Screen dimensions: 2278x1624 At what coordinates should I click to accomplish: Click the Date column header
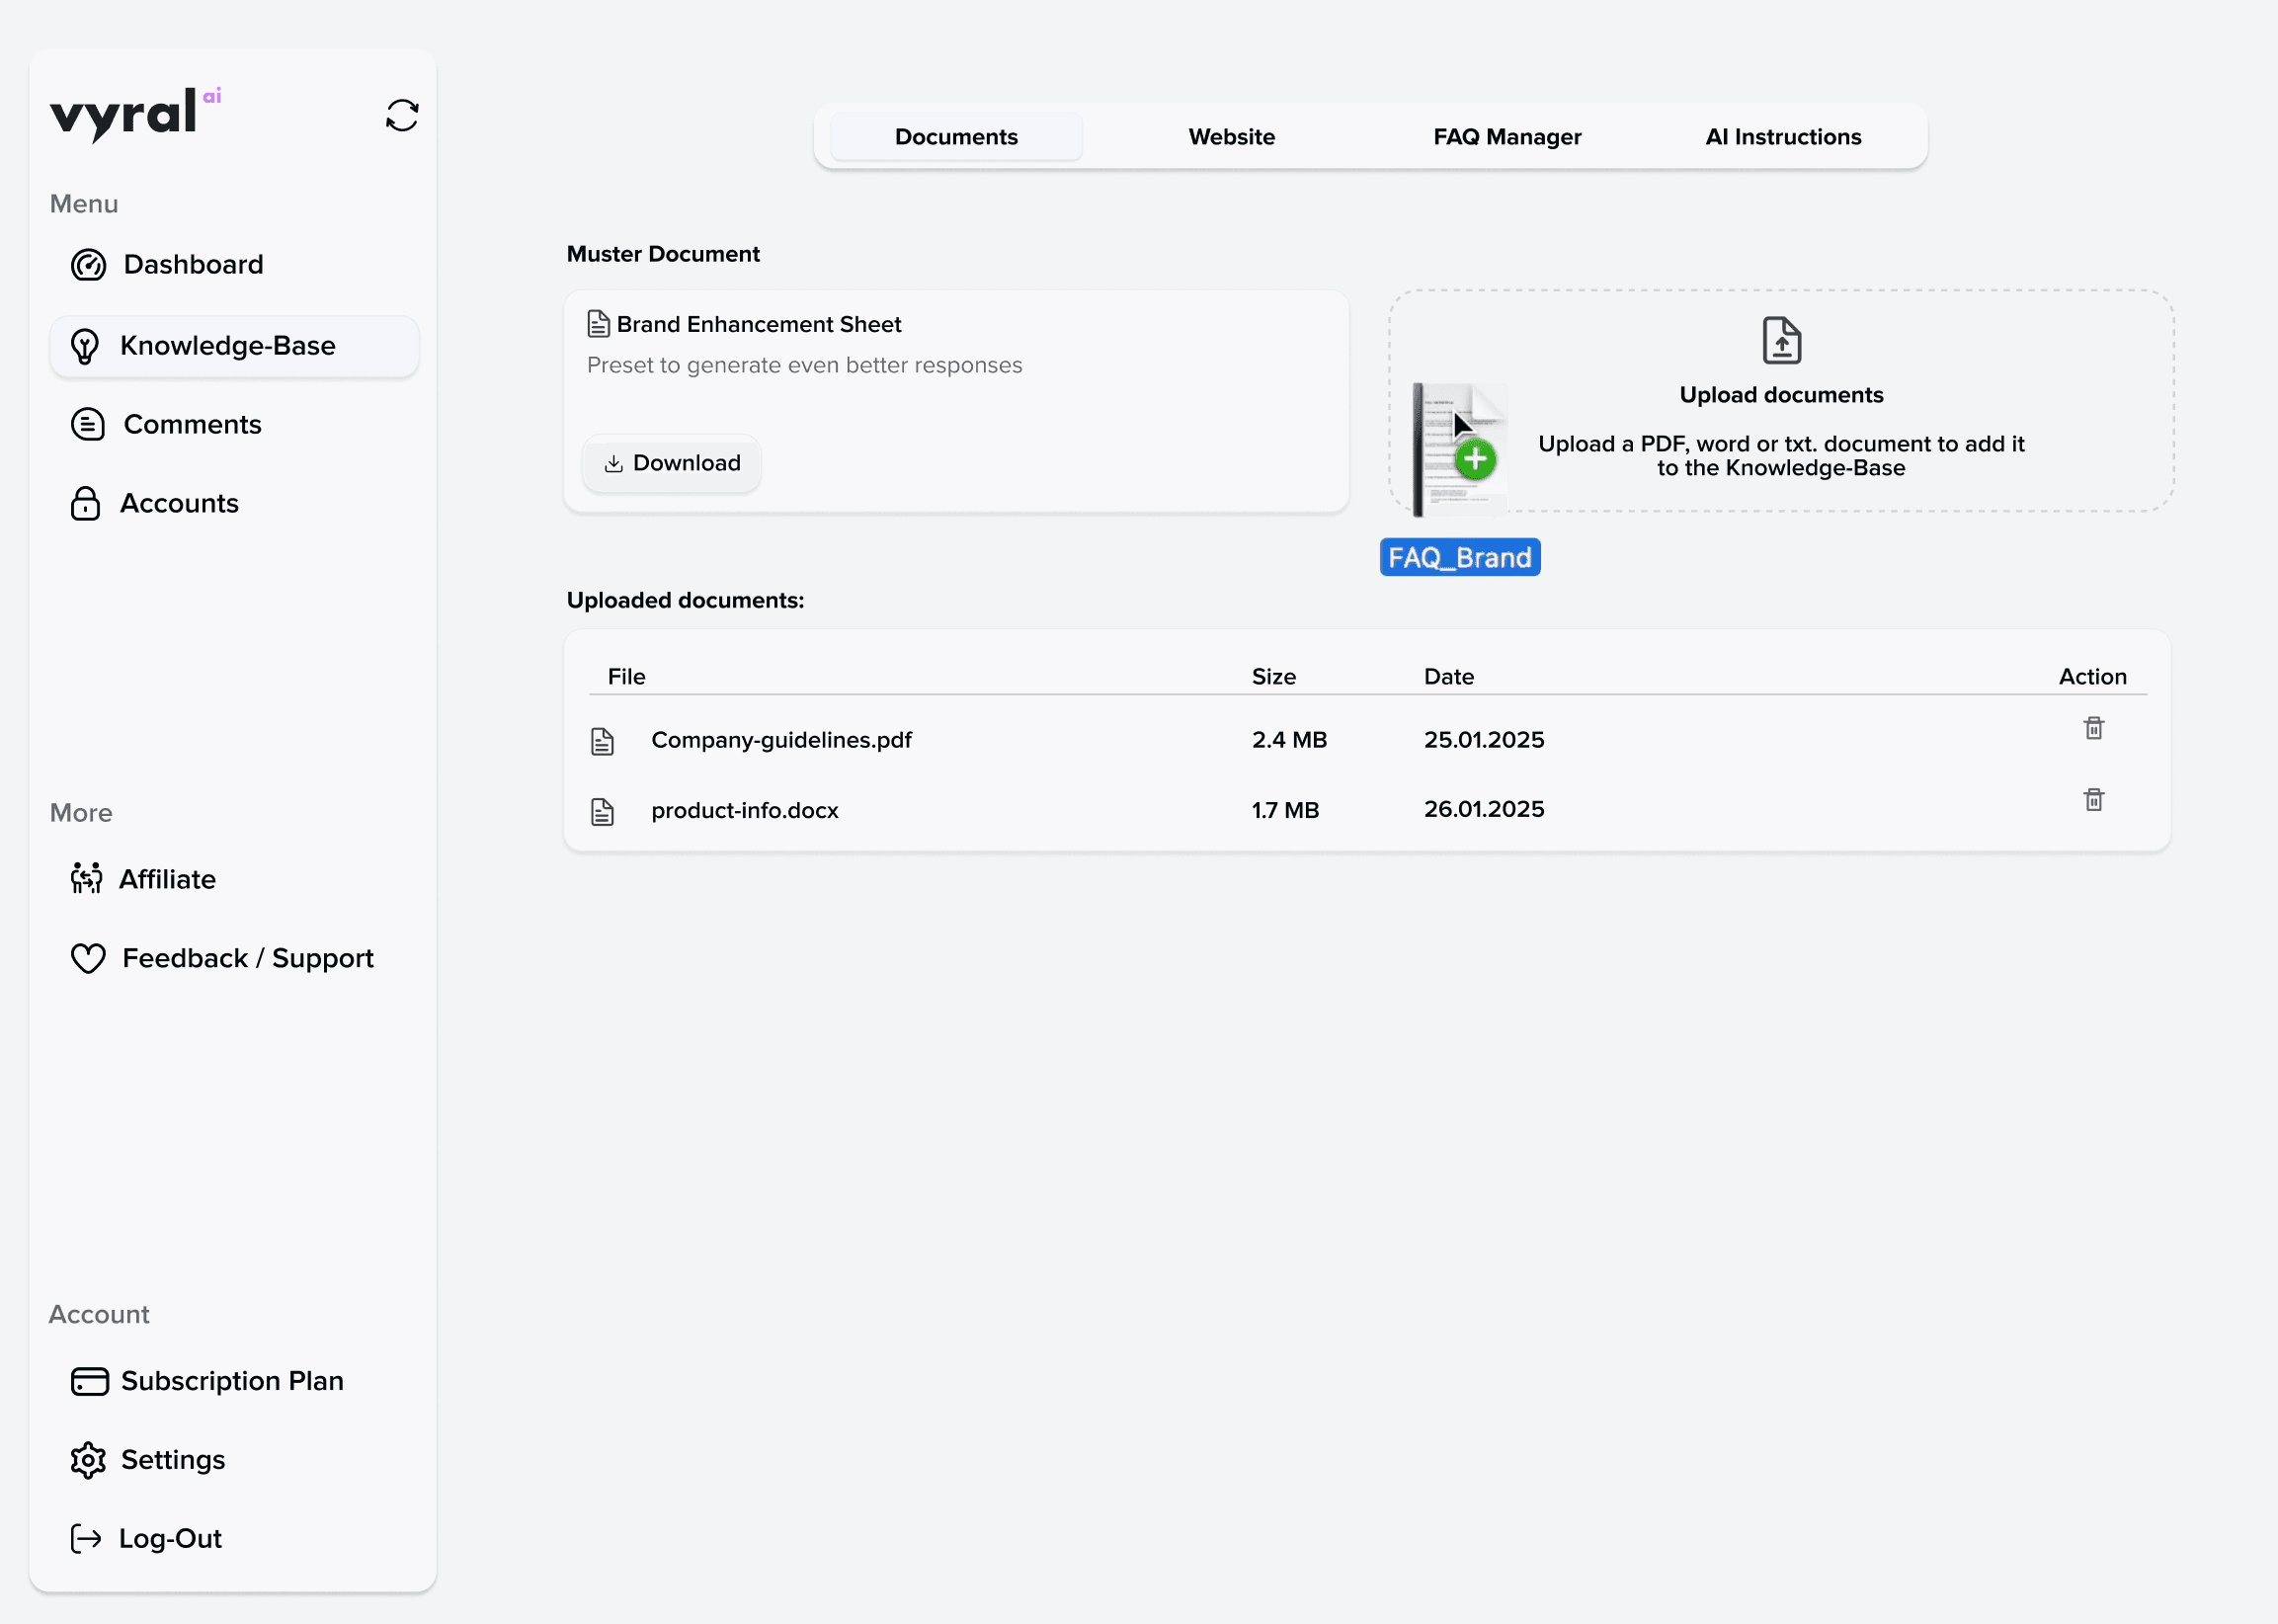coord(1448,677)
